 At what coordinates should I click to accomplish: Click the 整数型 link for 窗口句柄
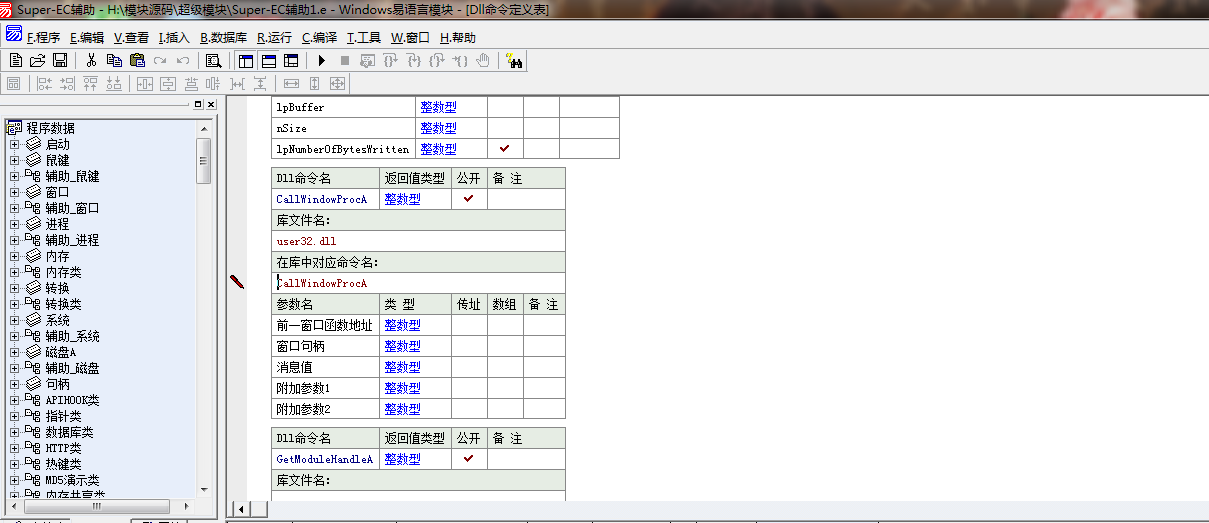click(402, 346)
